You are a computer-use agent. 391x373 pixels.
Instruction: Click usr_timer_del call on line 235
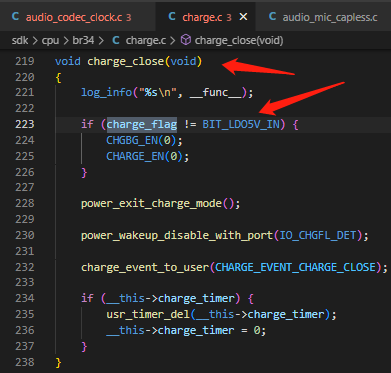pos(148,315)
